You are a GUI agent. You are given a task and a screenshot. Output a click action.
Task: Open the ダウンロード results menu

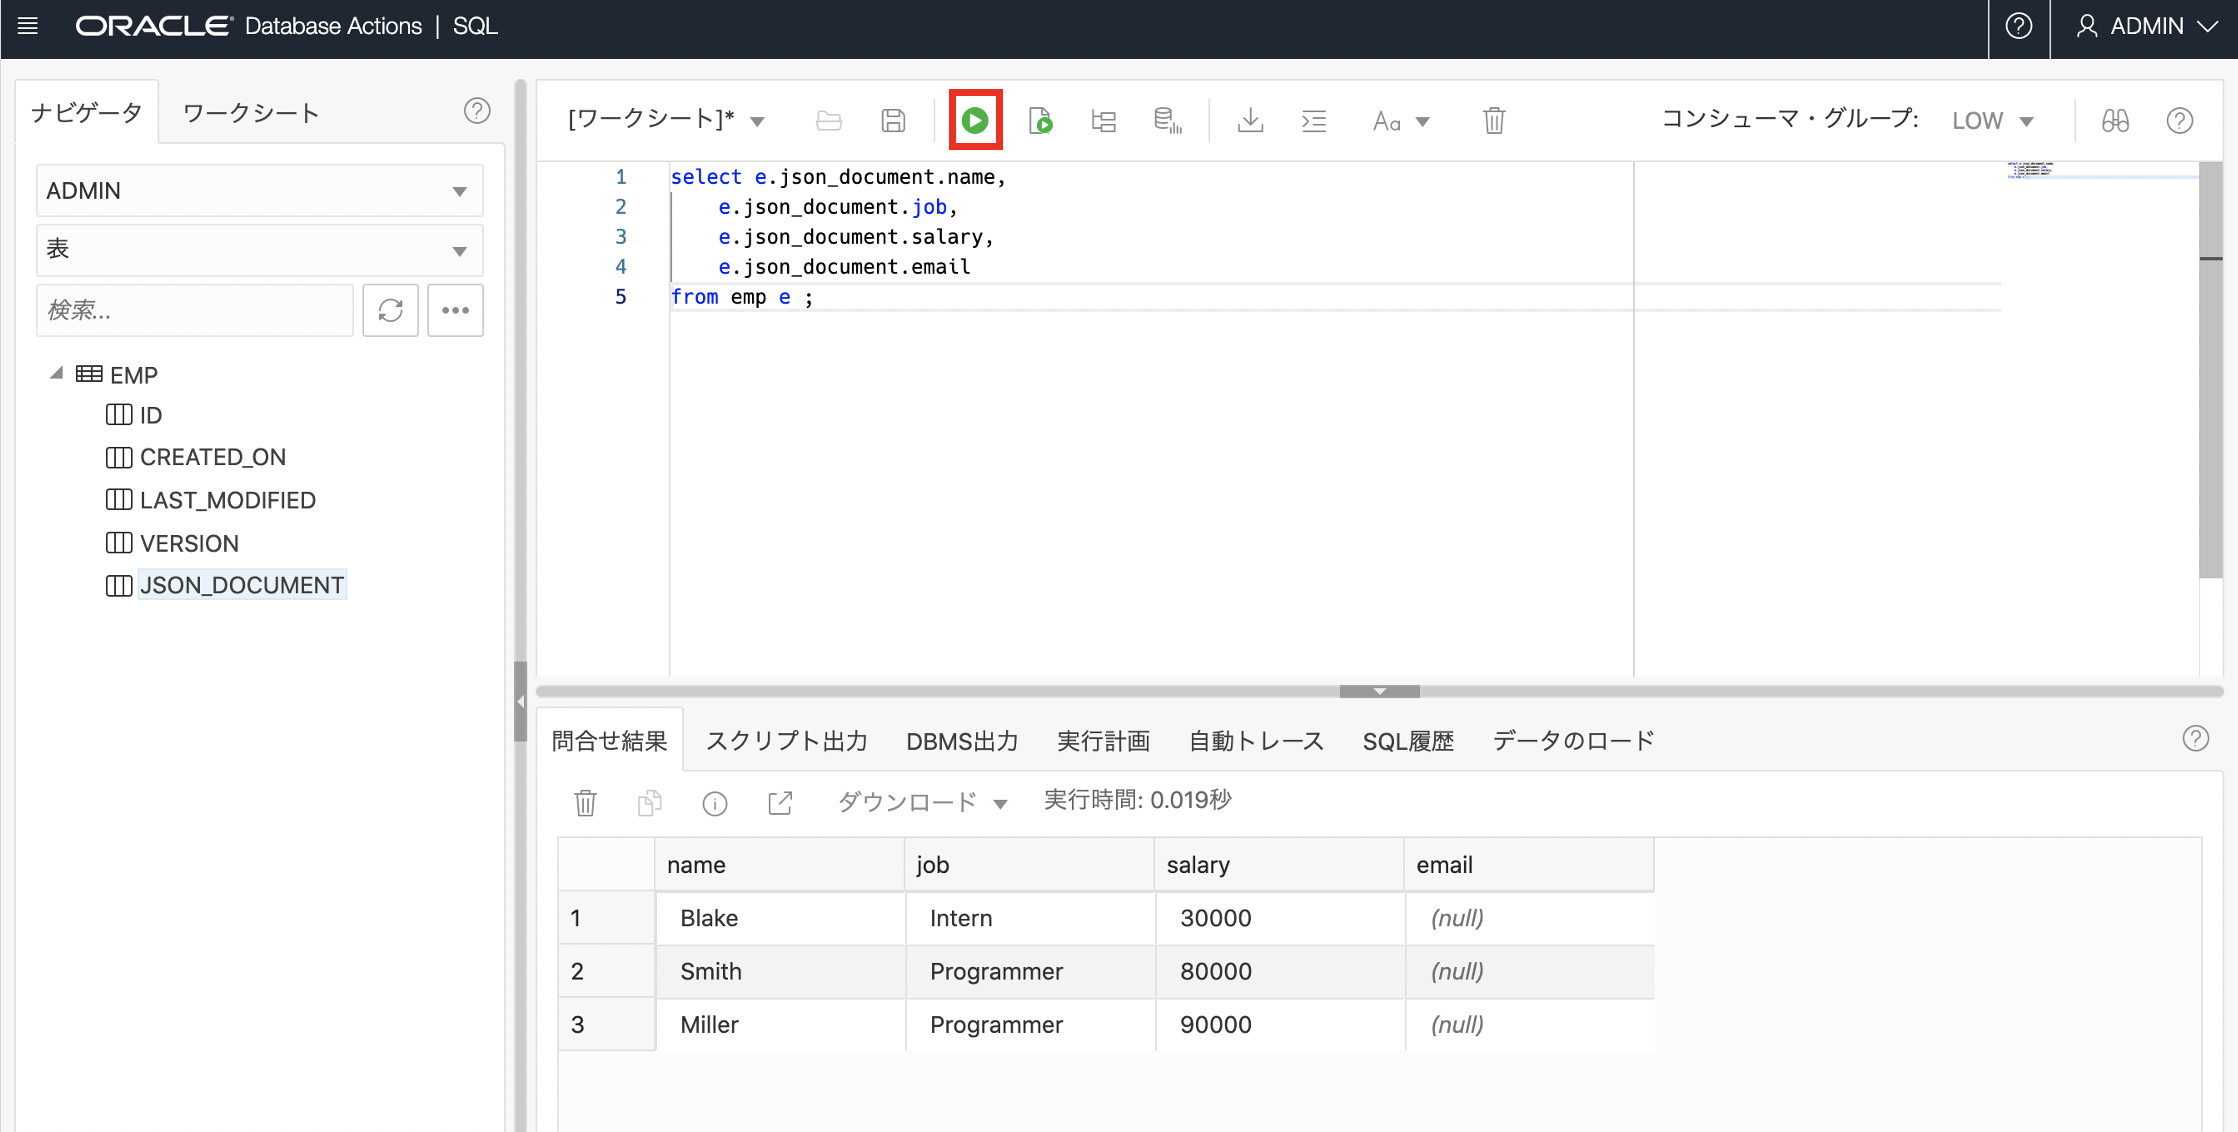921,802
